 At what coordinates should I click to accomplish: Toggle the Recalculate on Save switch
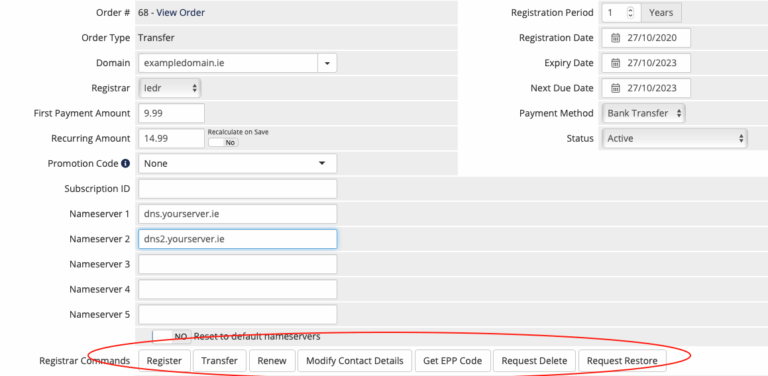point(223,142)
